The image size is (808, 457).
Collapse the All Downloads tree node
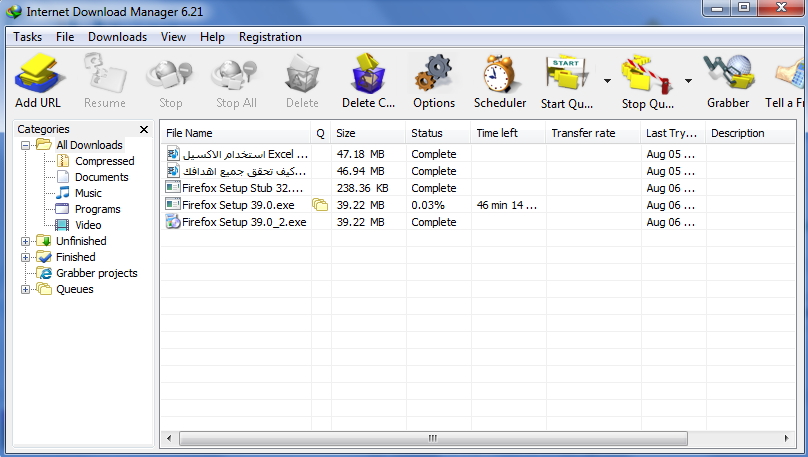pos(25,145)
